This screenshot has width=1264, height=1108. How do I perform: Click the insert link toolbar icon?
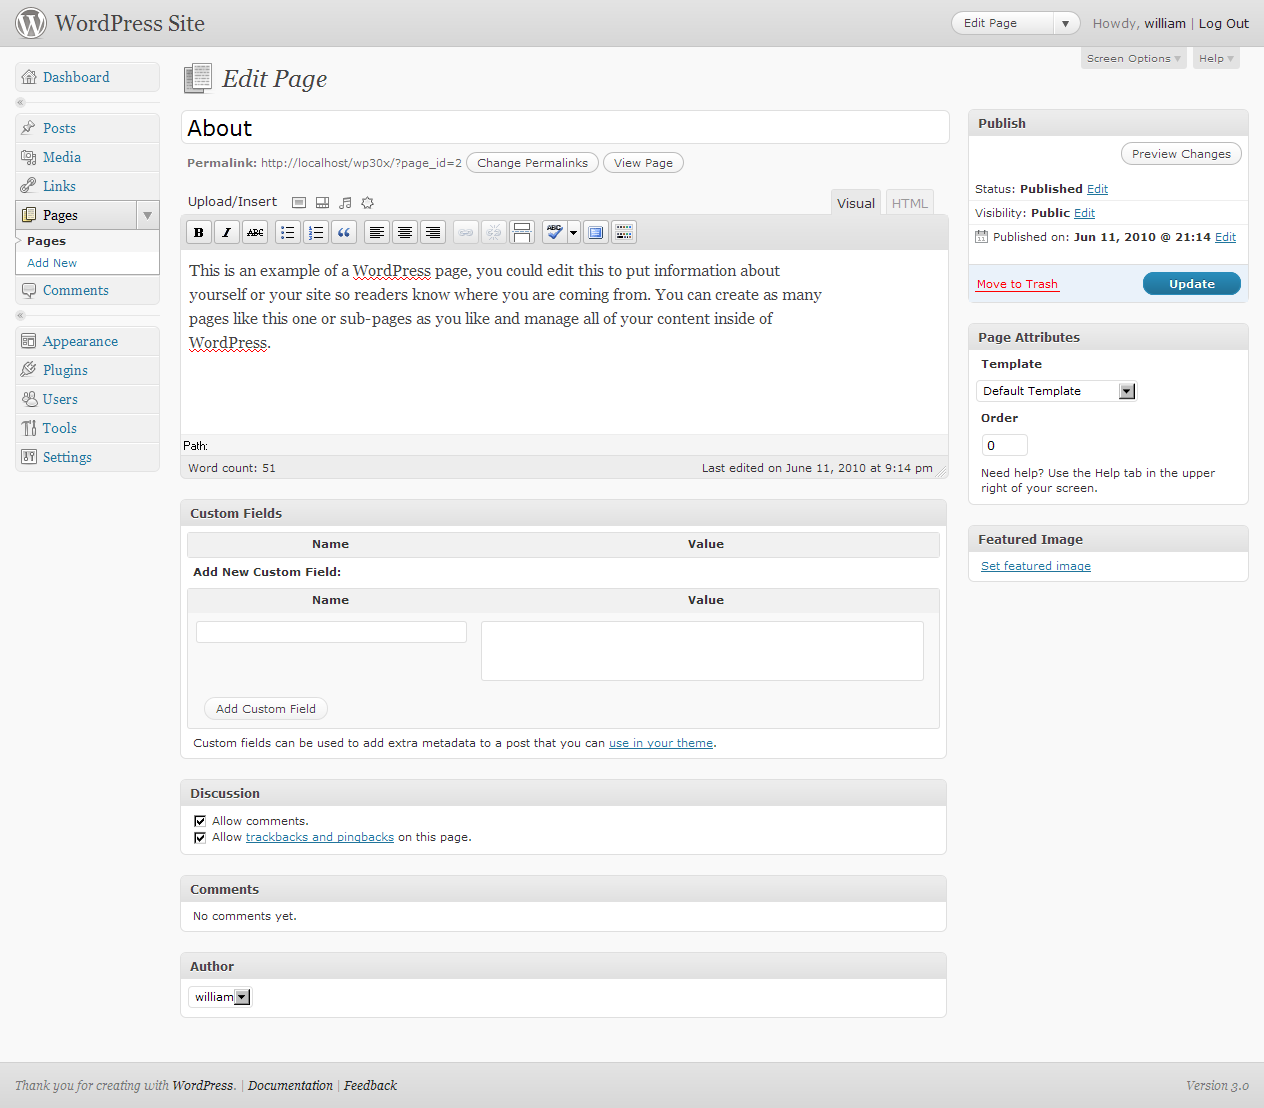point(466,233)
